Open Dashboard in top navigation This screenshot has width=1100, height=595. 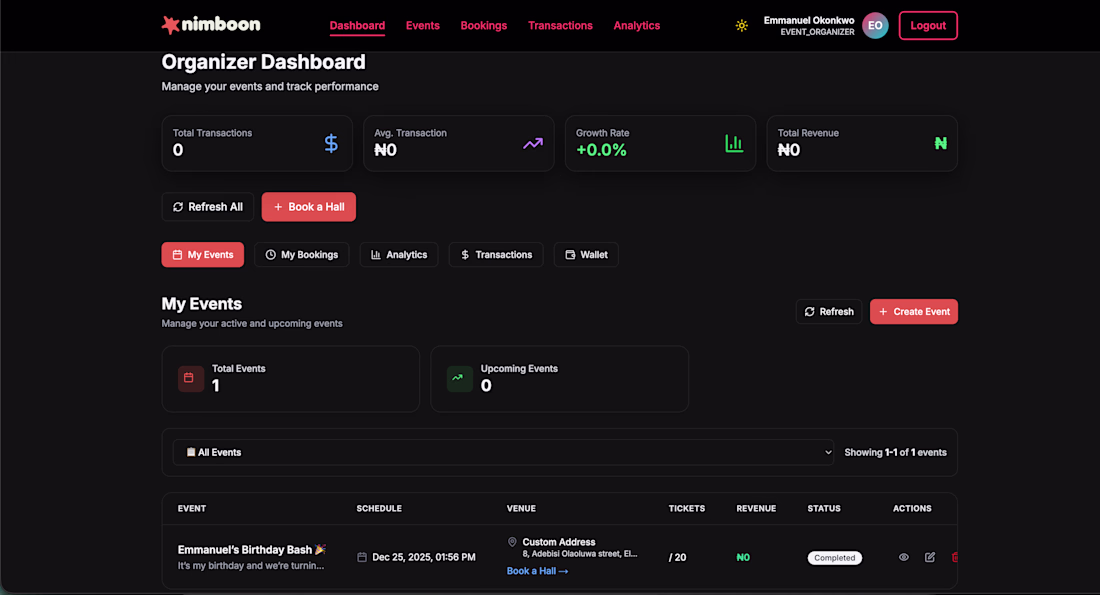pyautogui.click(x=357, y=25)
